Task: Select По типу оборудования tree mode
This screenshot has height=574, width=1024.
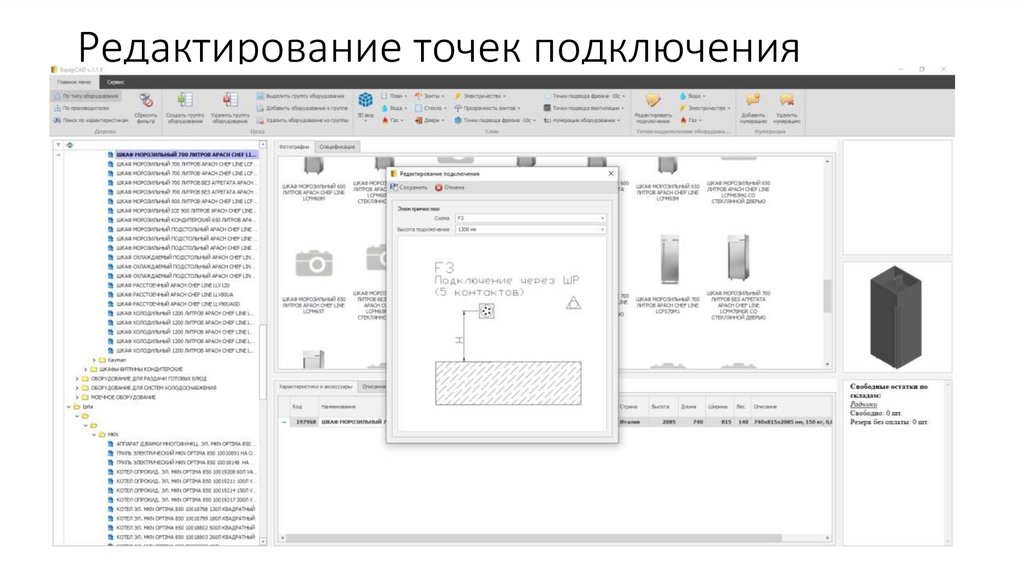Action: coord(86,96)
